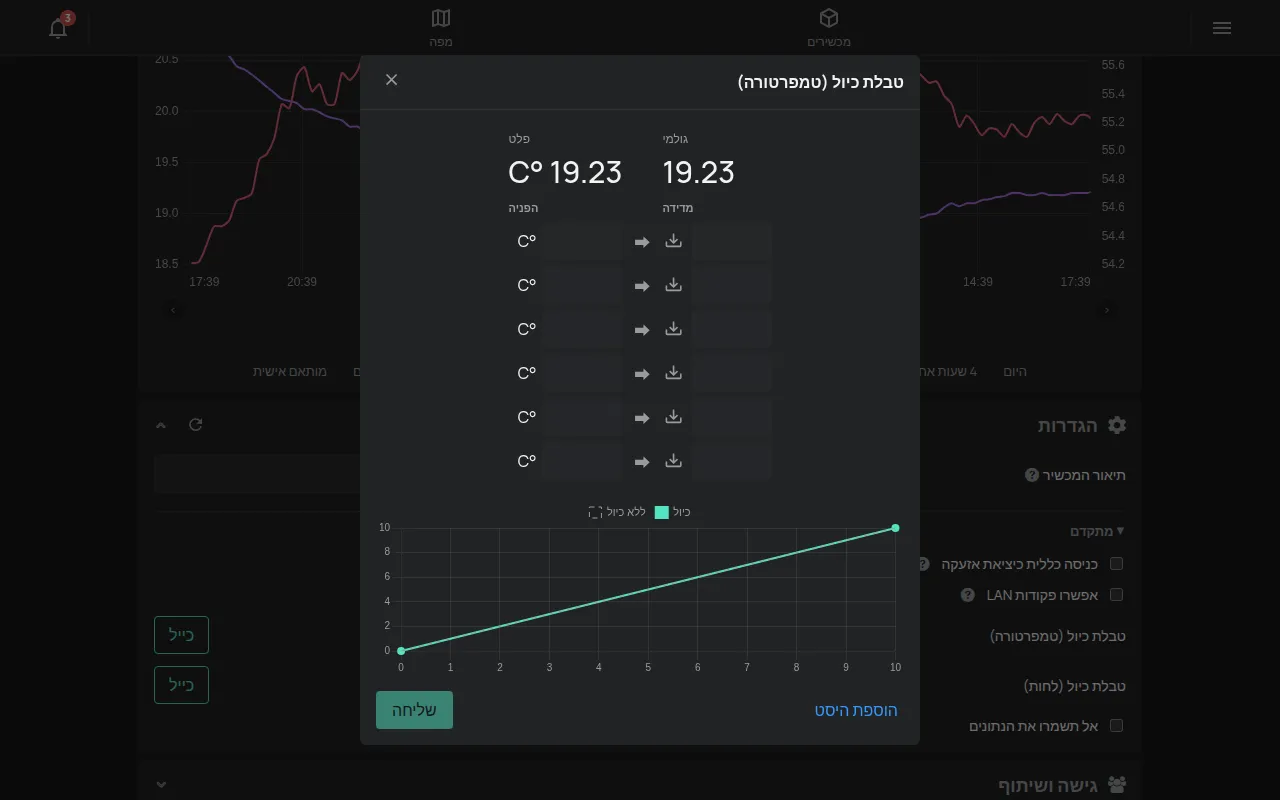Click the help icon next to תיאור המכשיר
This screenshot has height=800, width=1280.
(1032, 475)
